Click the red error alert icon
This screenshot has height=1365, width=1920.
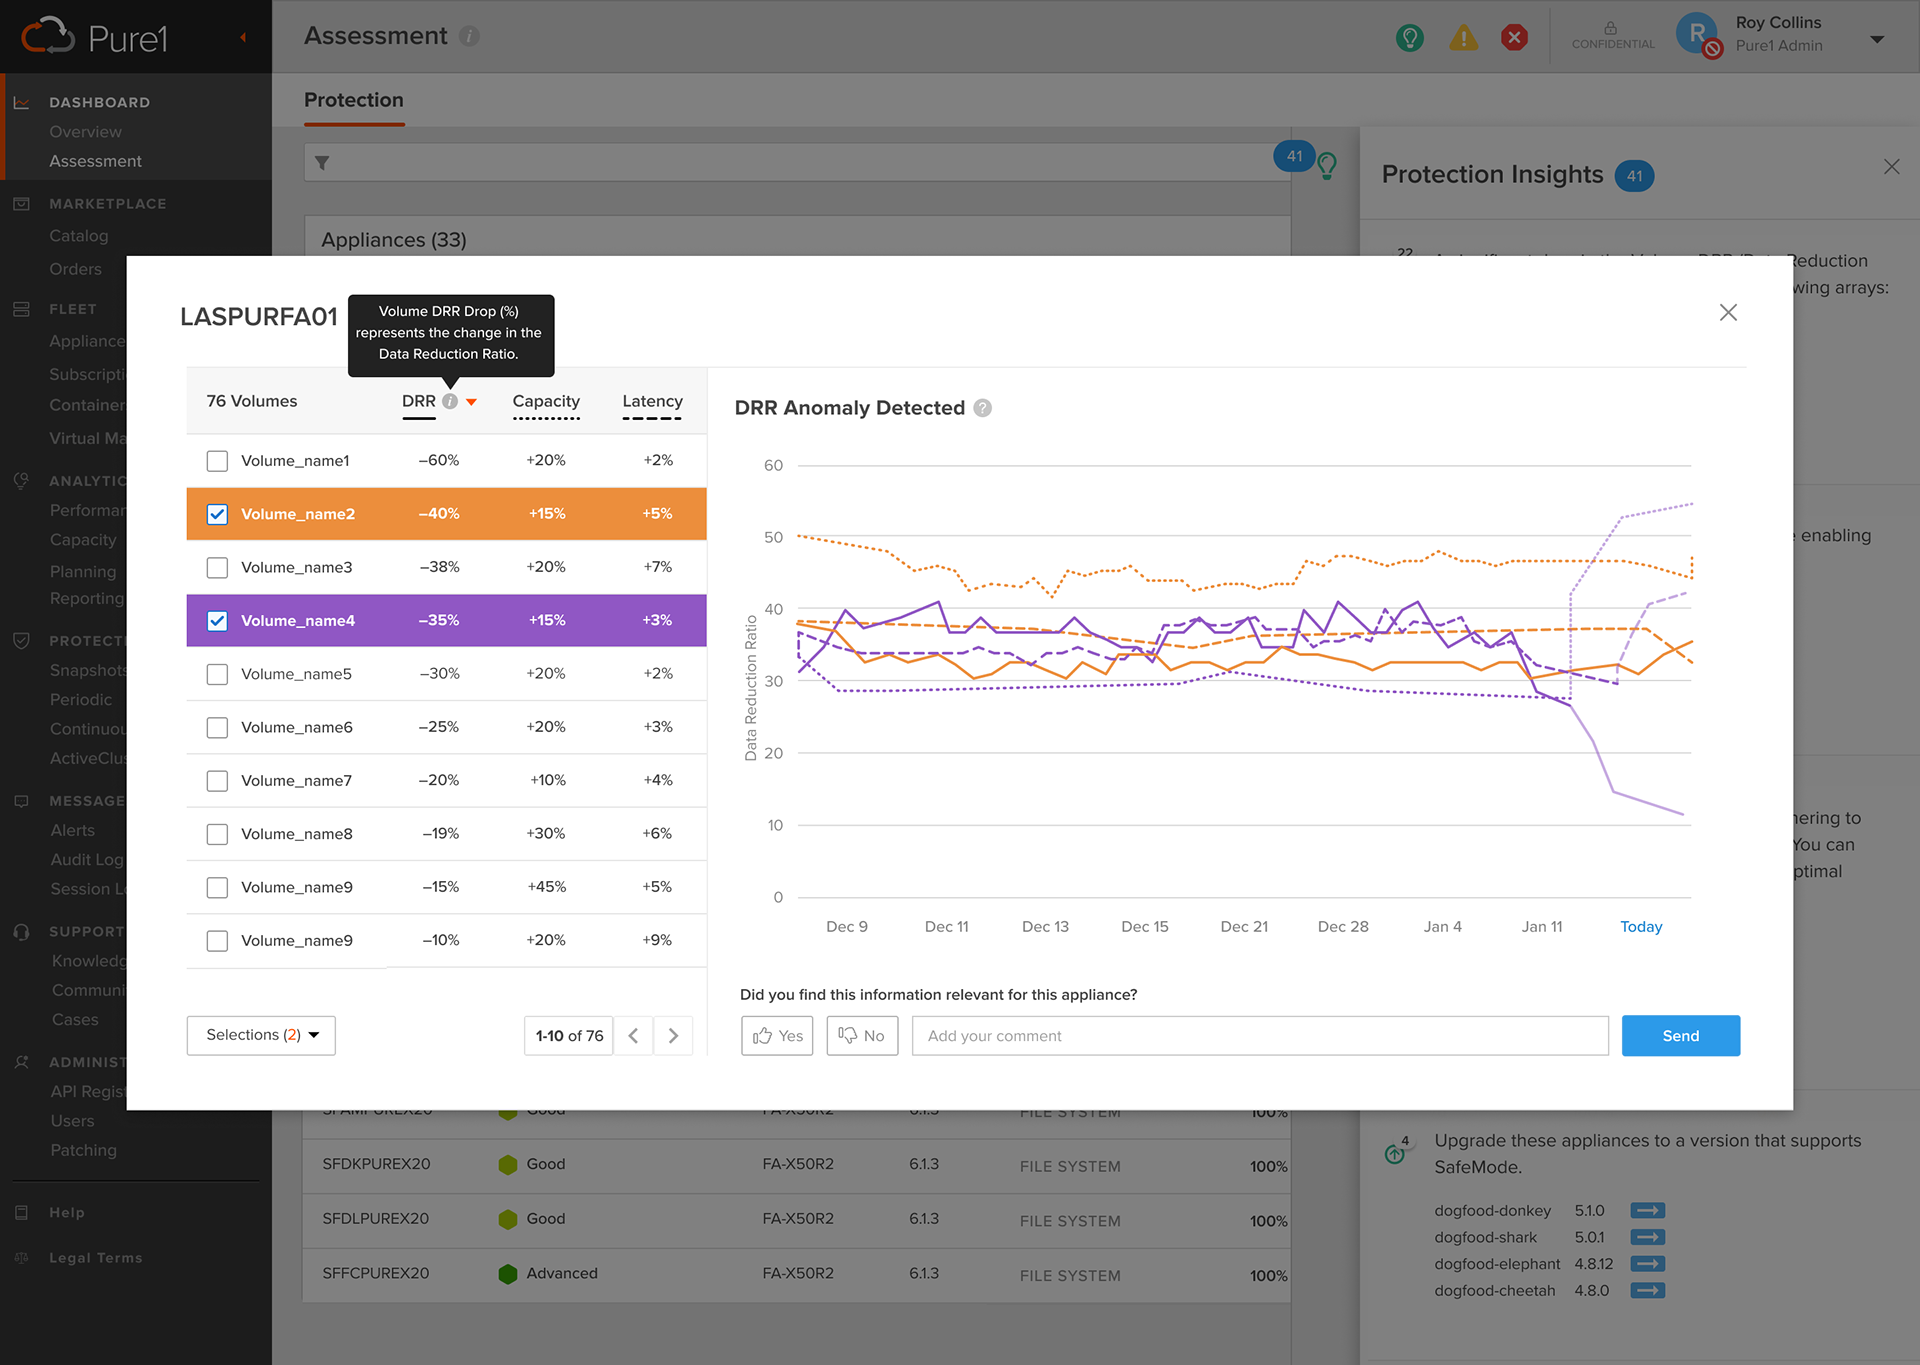[1514, 38]
